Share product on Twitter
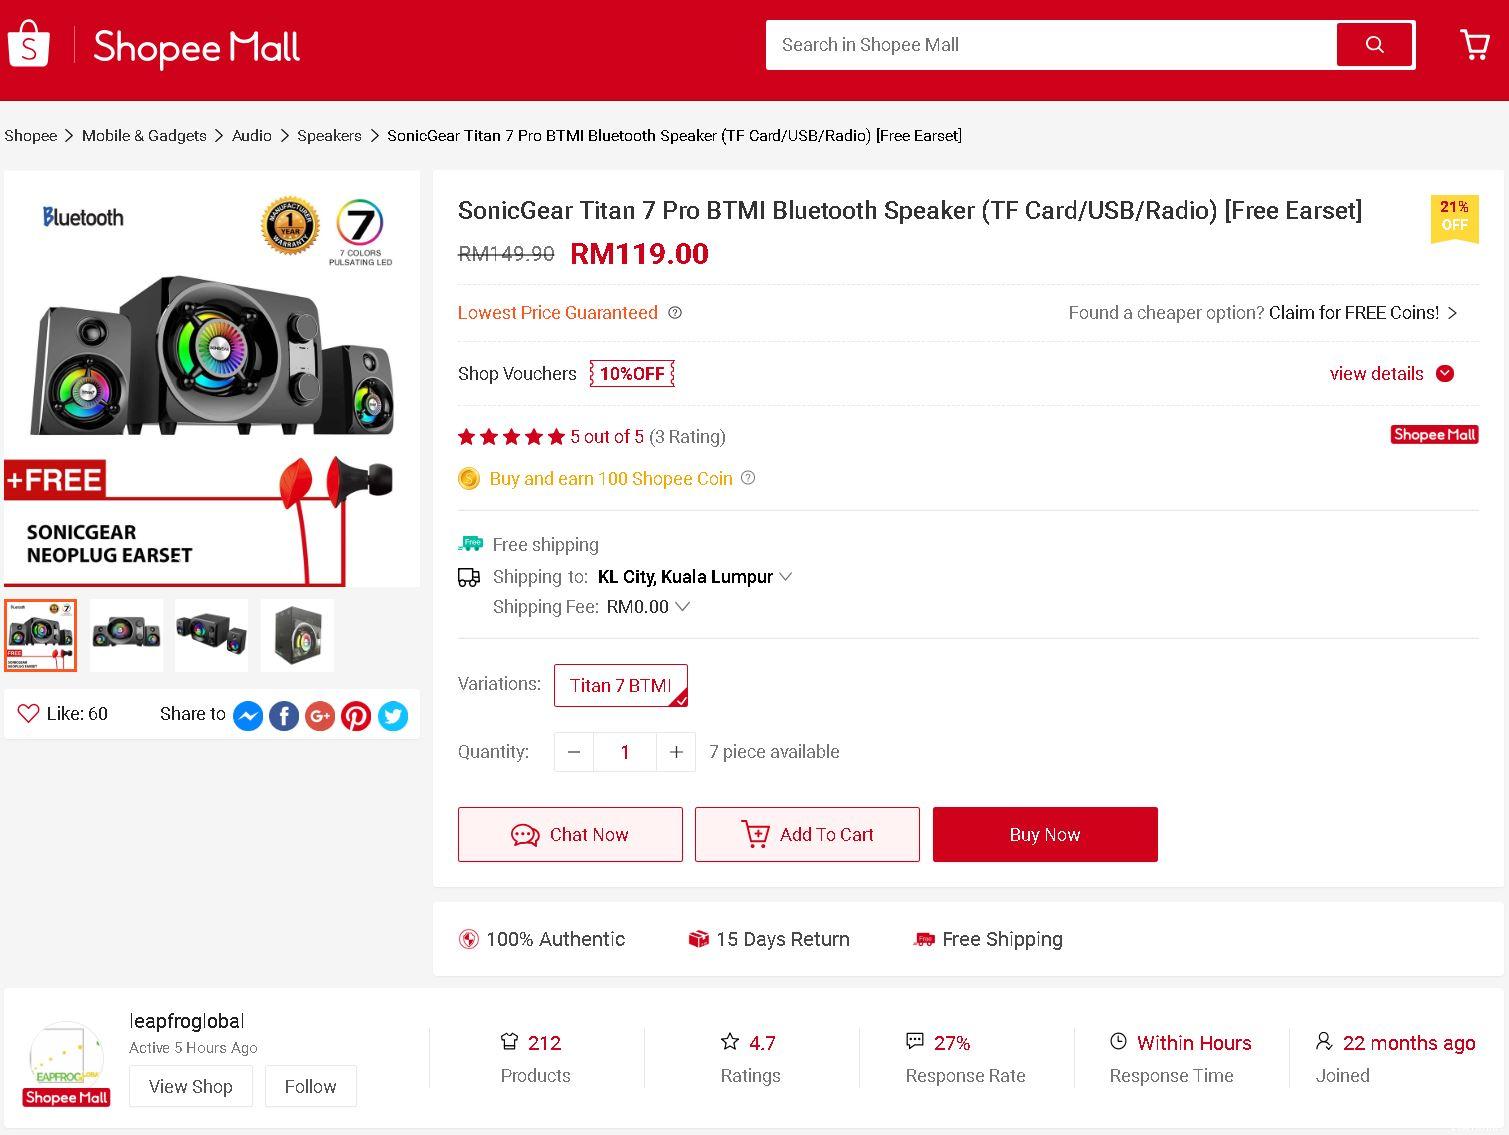The width and height of the screenshot is (1509, 1135). (393, 716)
